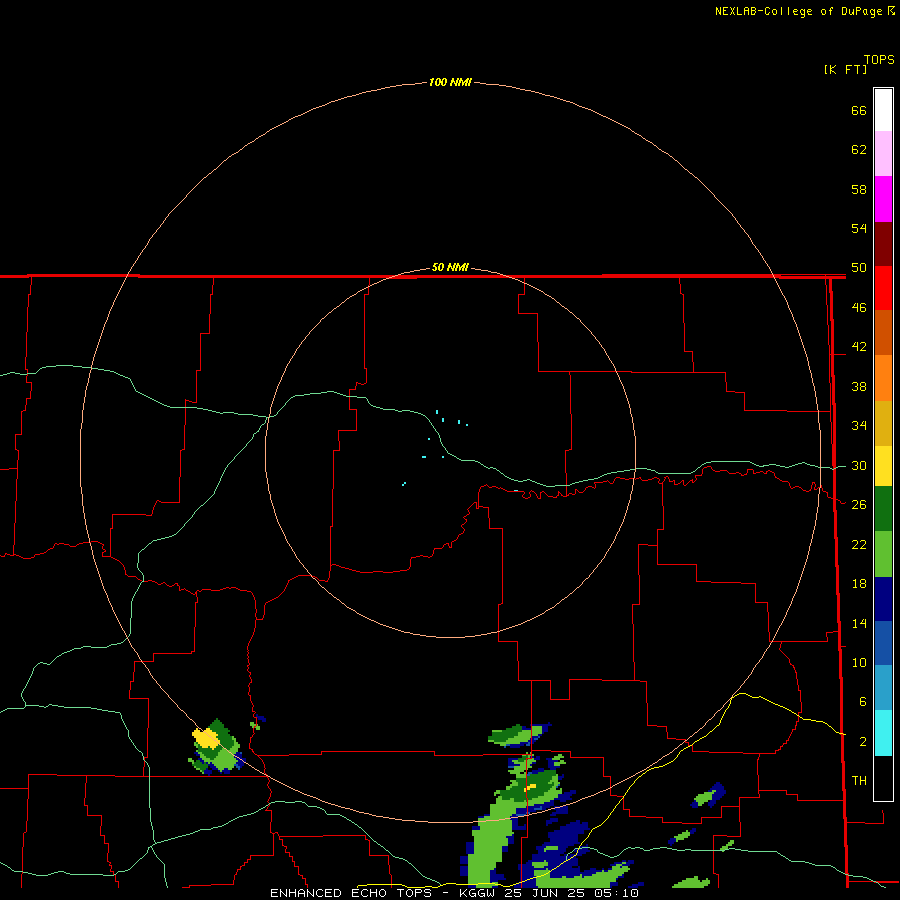Click the yellow legend swatch near 30
Viewport: 900px width, 900px height.
click(883, 466)
